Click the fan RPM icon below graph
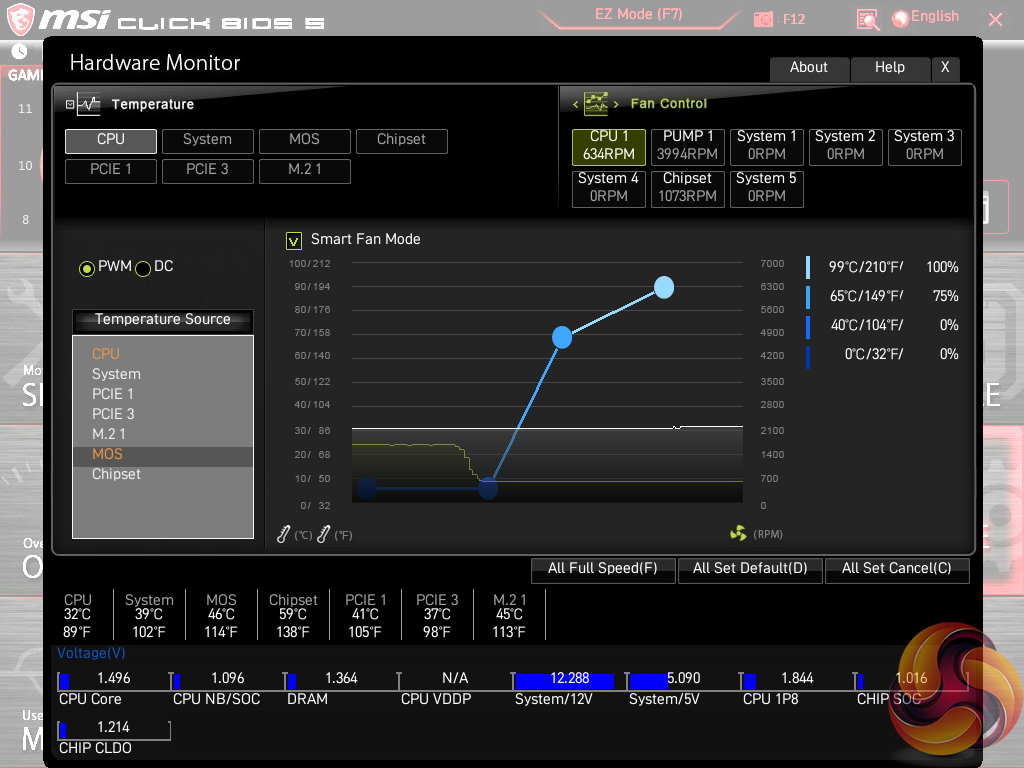 pos(738,534)
